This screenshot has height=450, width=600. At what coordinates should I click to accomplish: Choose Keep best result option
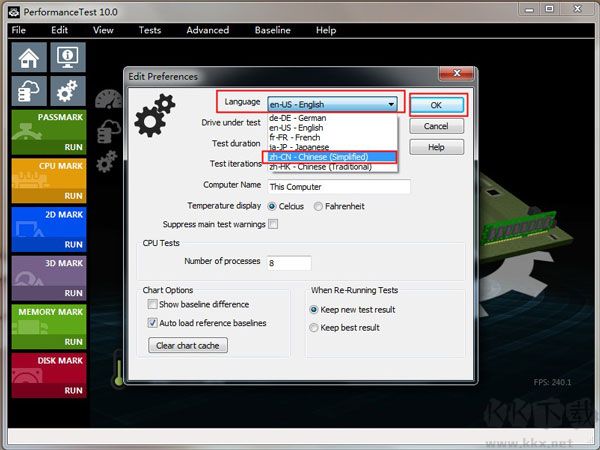pos(314,327)
